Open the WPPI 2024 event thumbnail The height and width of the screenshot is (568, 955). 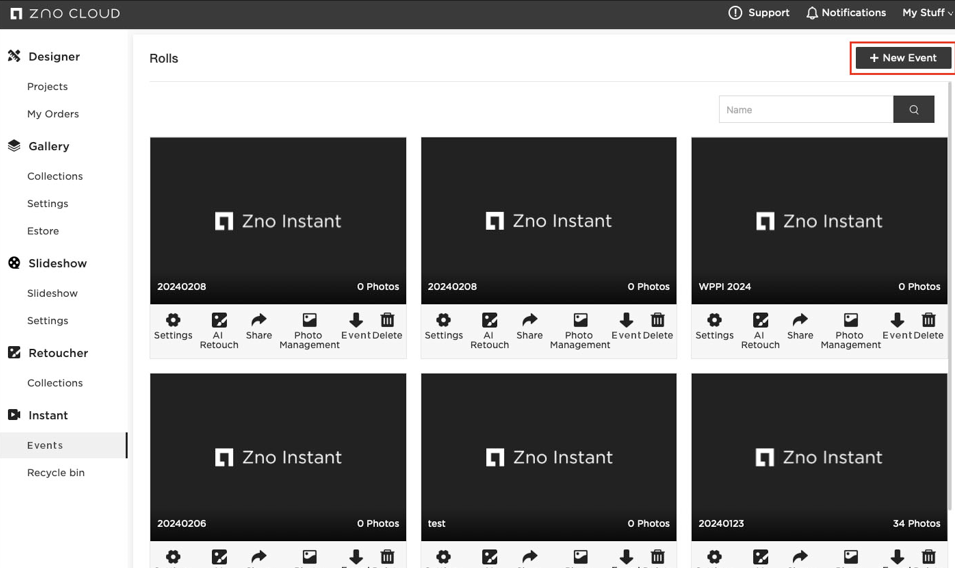pyautogui.click(x=819, y=220)
